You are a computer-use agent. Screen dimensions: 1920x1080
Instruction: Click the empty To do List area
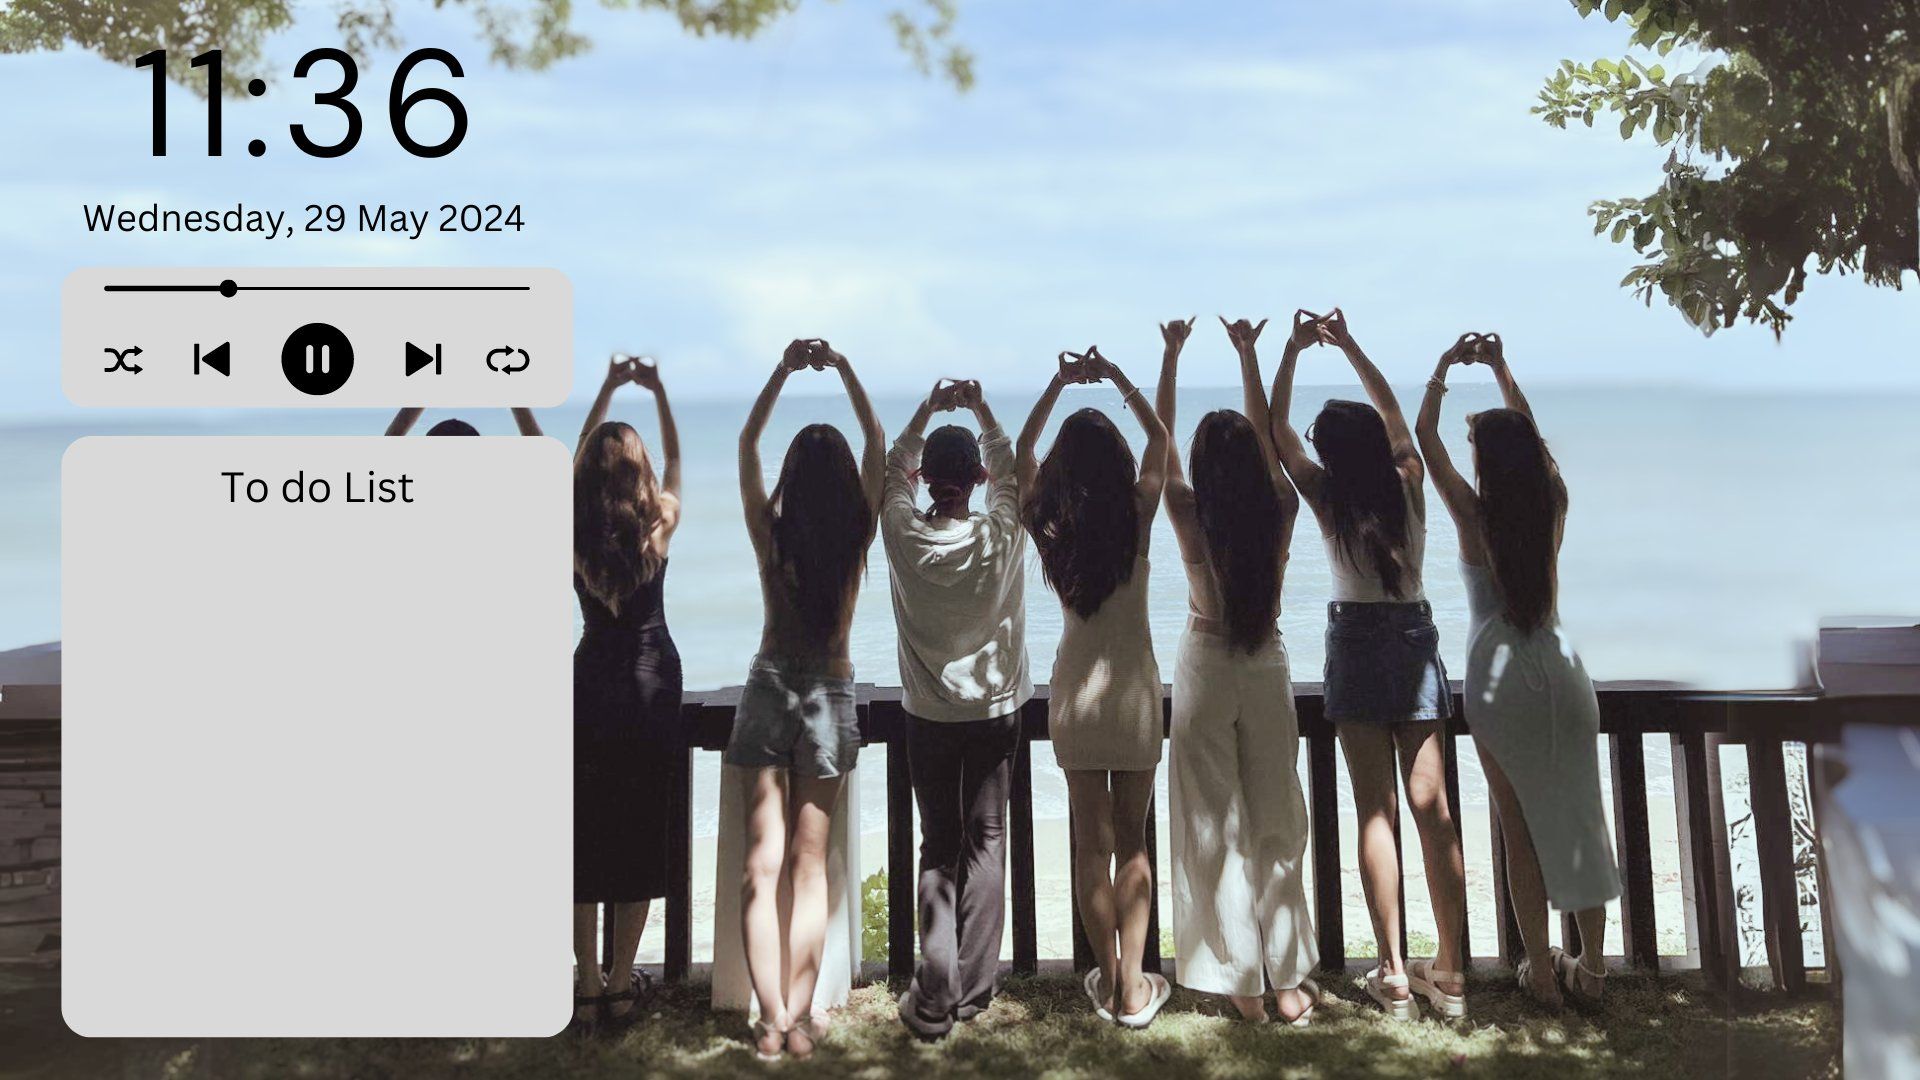[x=317, y=760]
